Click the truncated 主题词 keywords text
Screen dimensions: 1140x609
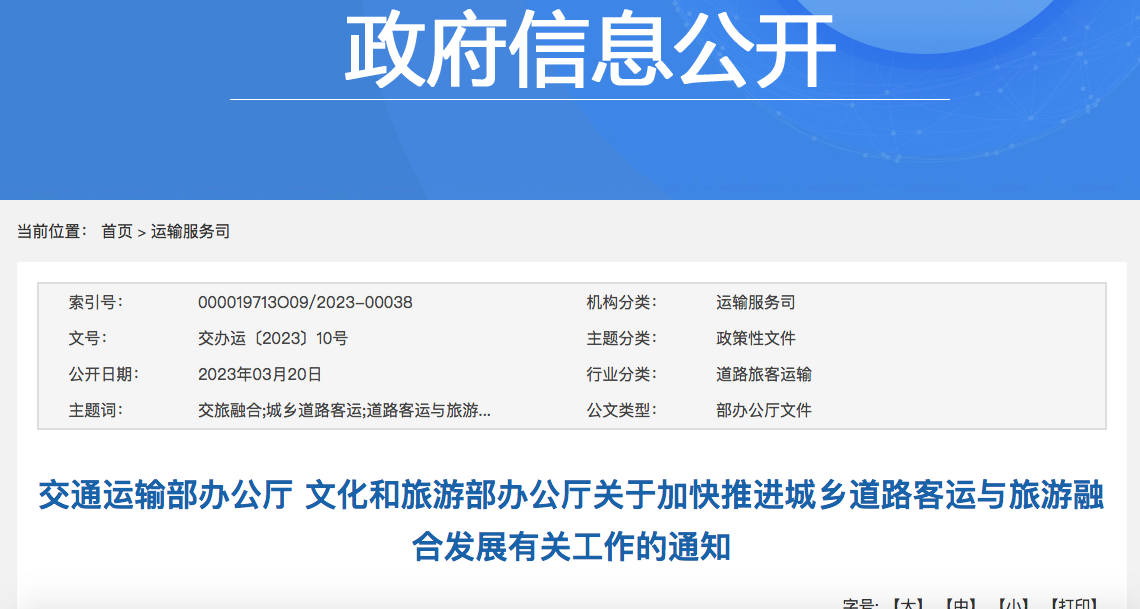(344, 410)
